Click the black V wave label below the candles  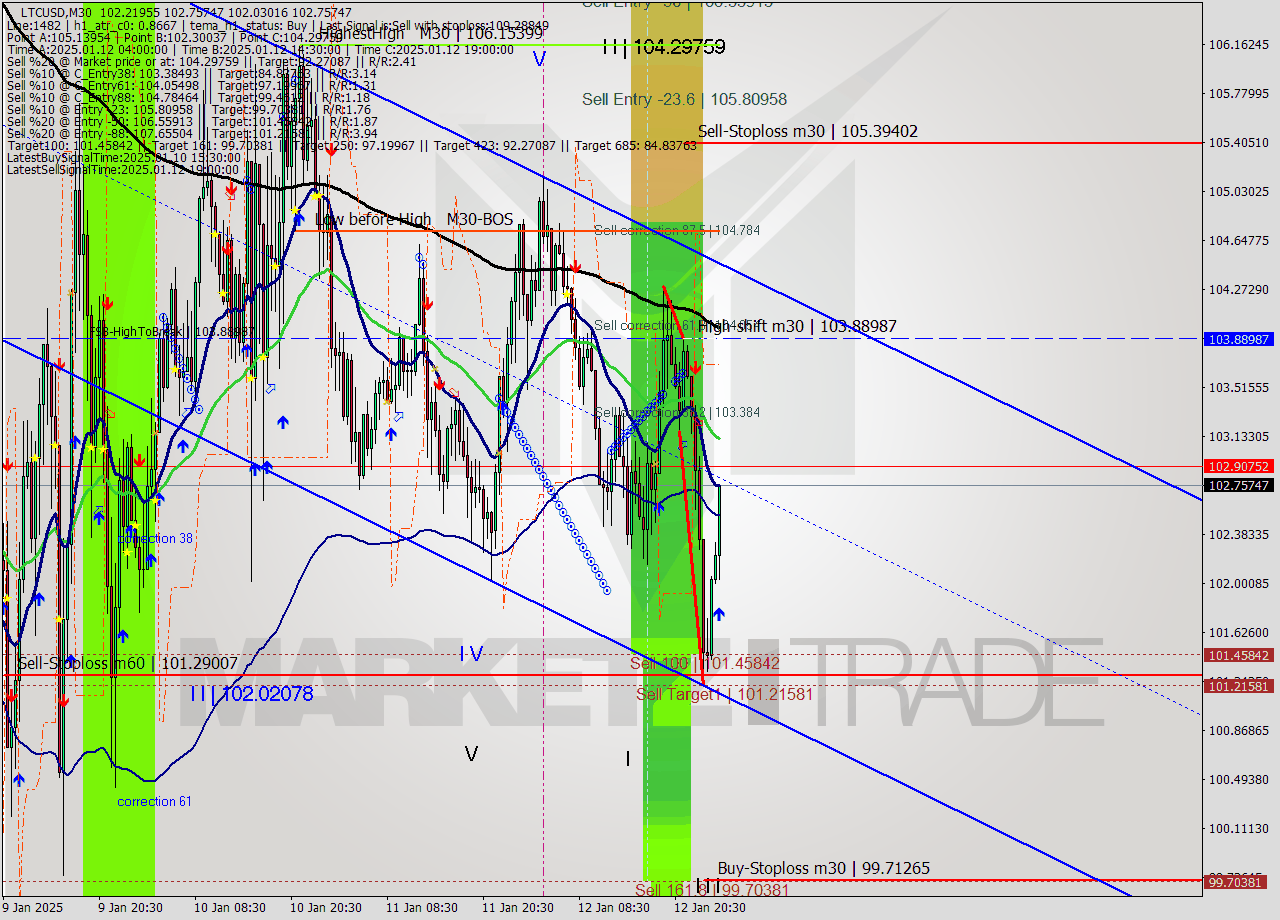pos(471,754)
